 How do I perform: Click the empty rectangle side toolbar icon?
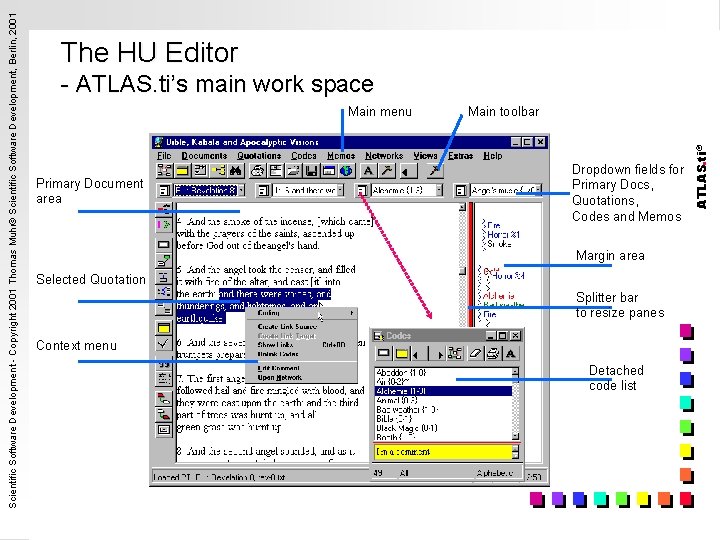coord(163,244)
